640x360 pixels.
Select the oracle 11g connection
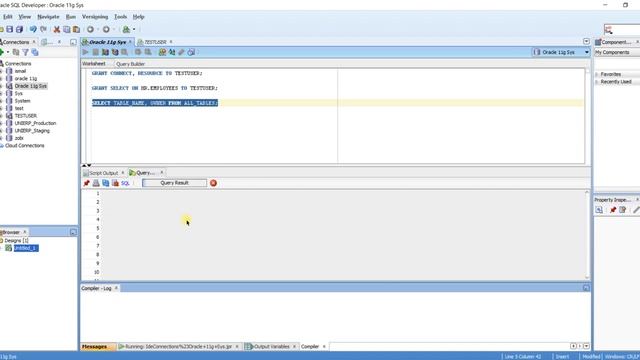pos(26,78)
